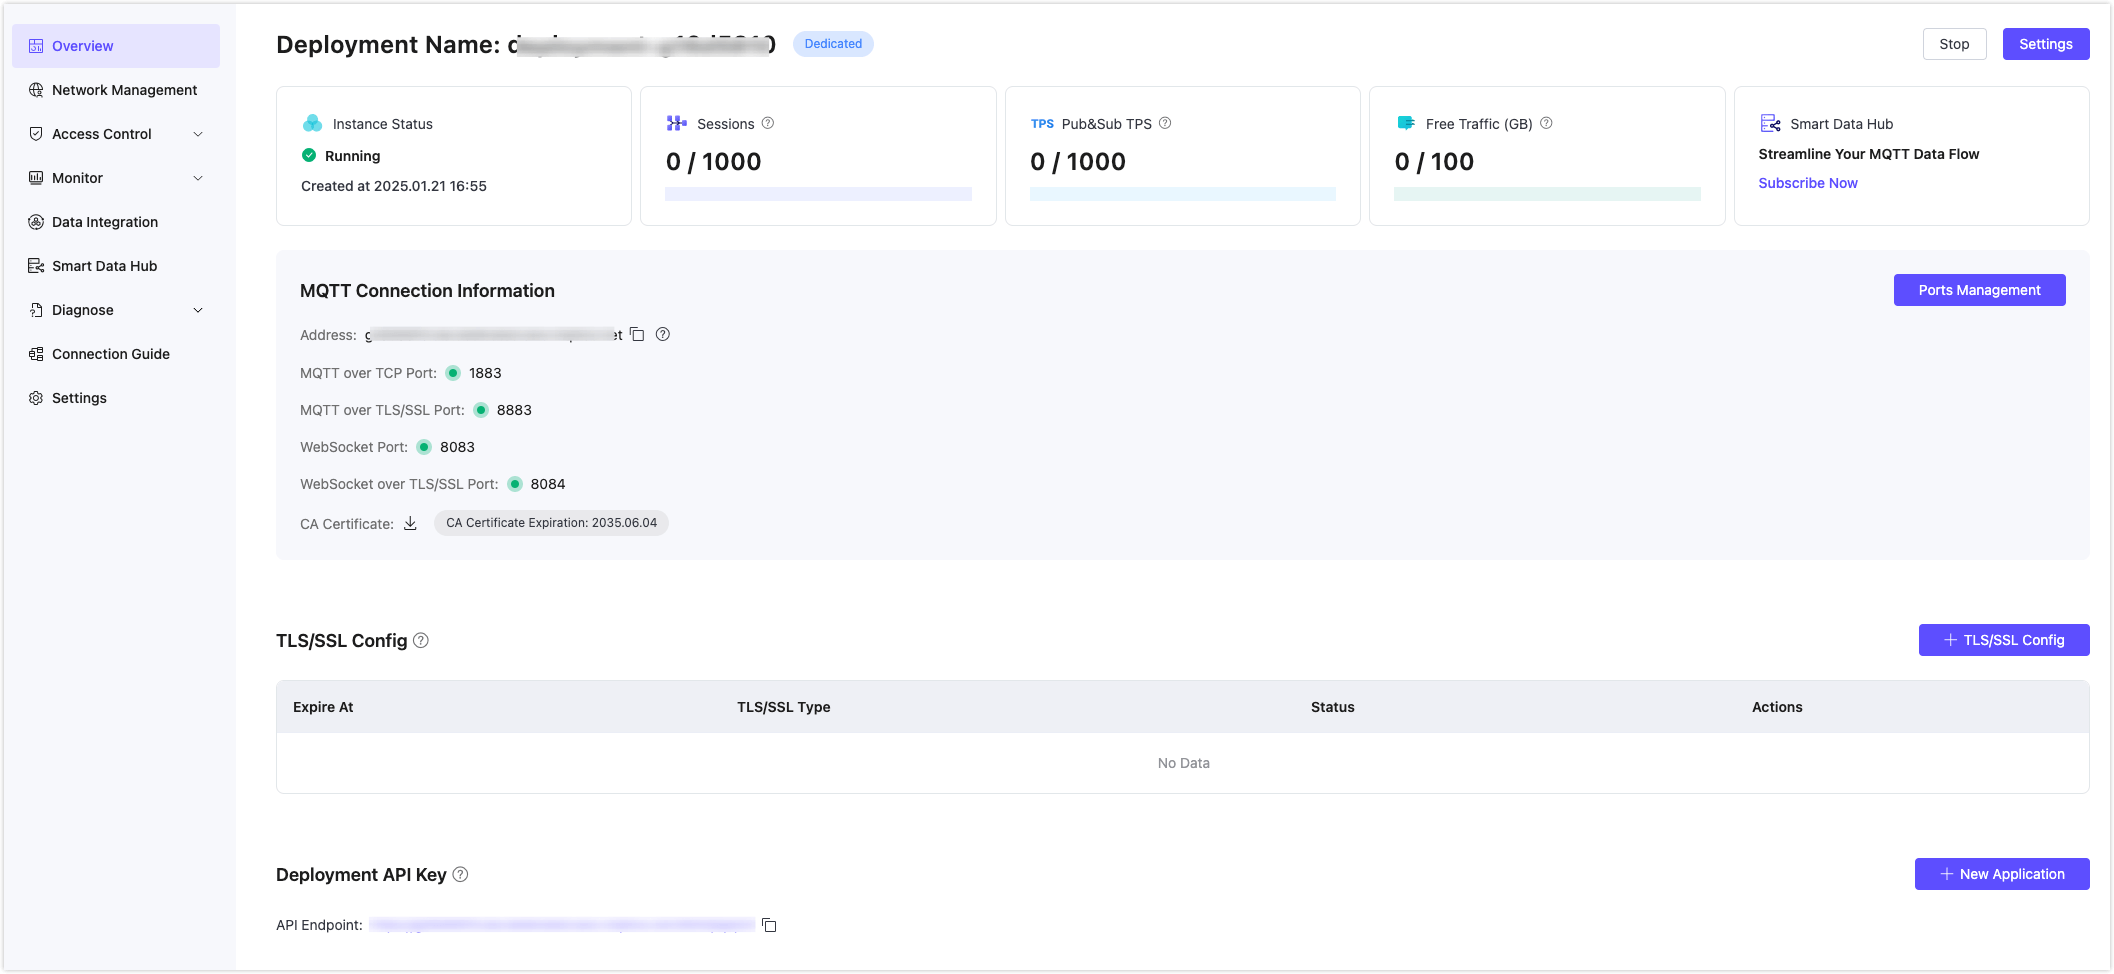Click the Subscribe Now link
Viewport: 2114px width, 974px height.
(x=1807, y=183)
